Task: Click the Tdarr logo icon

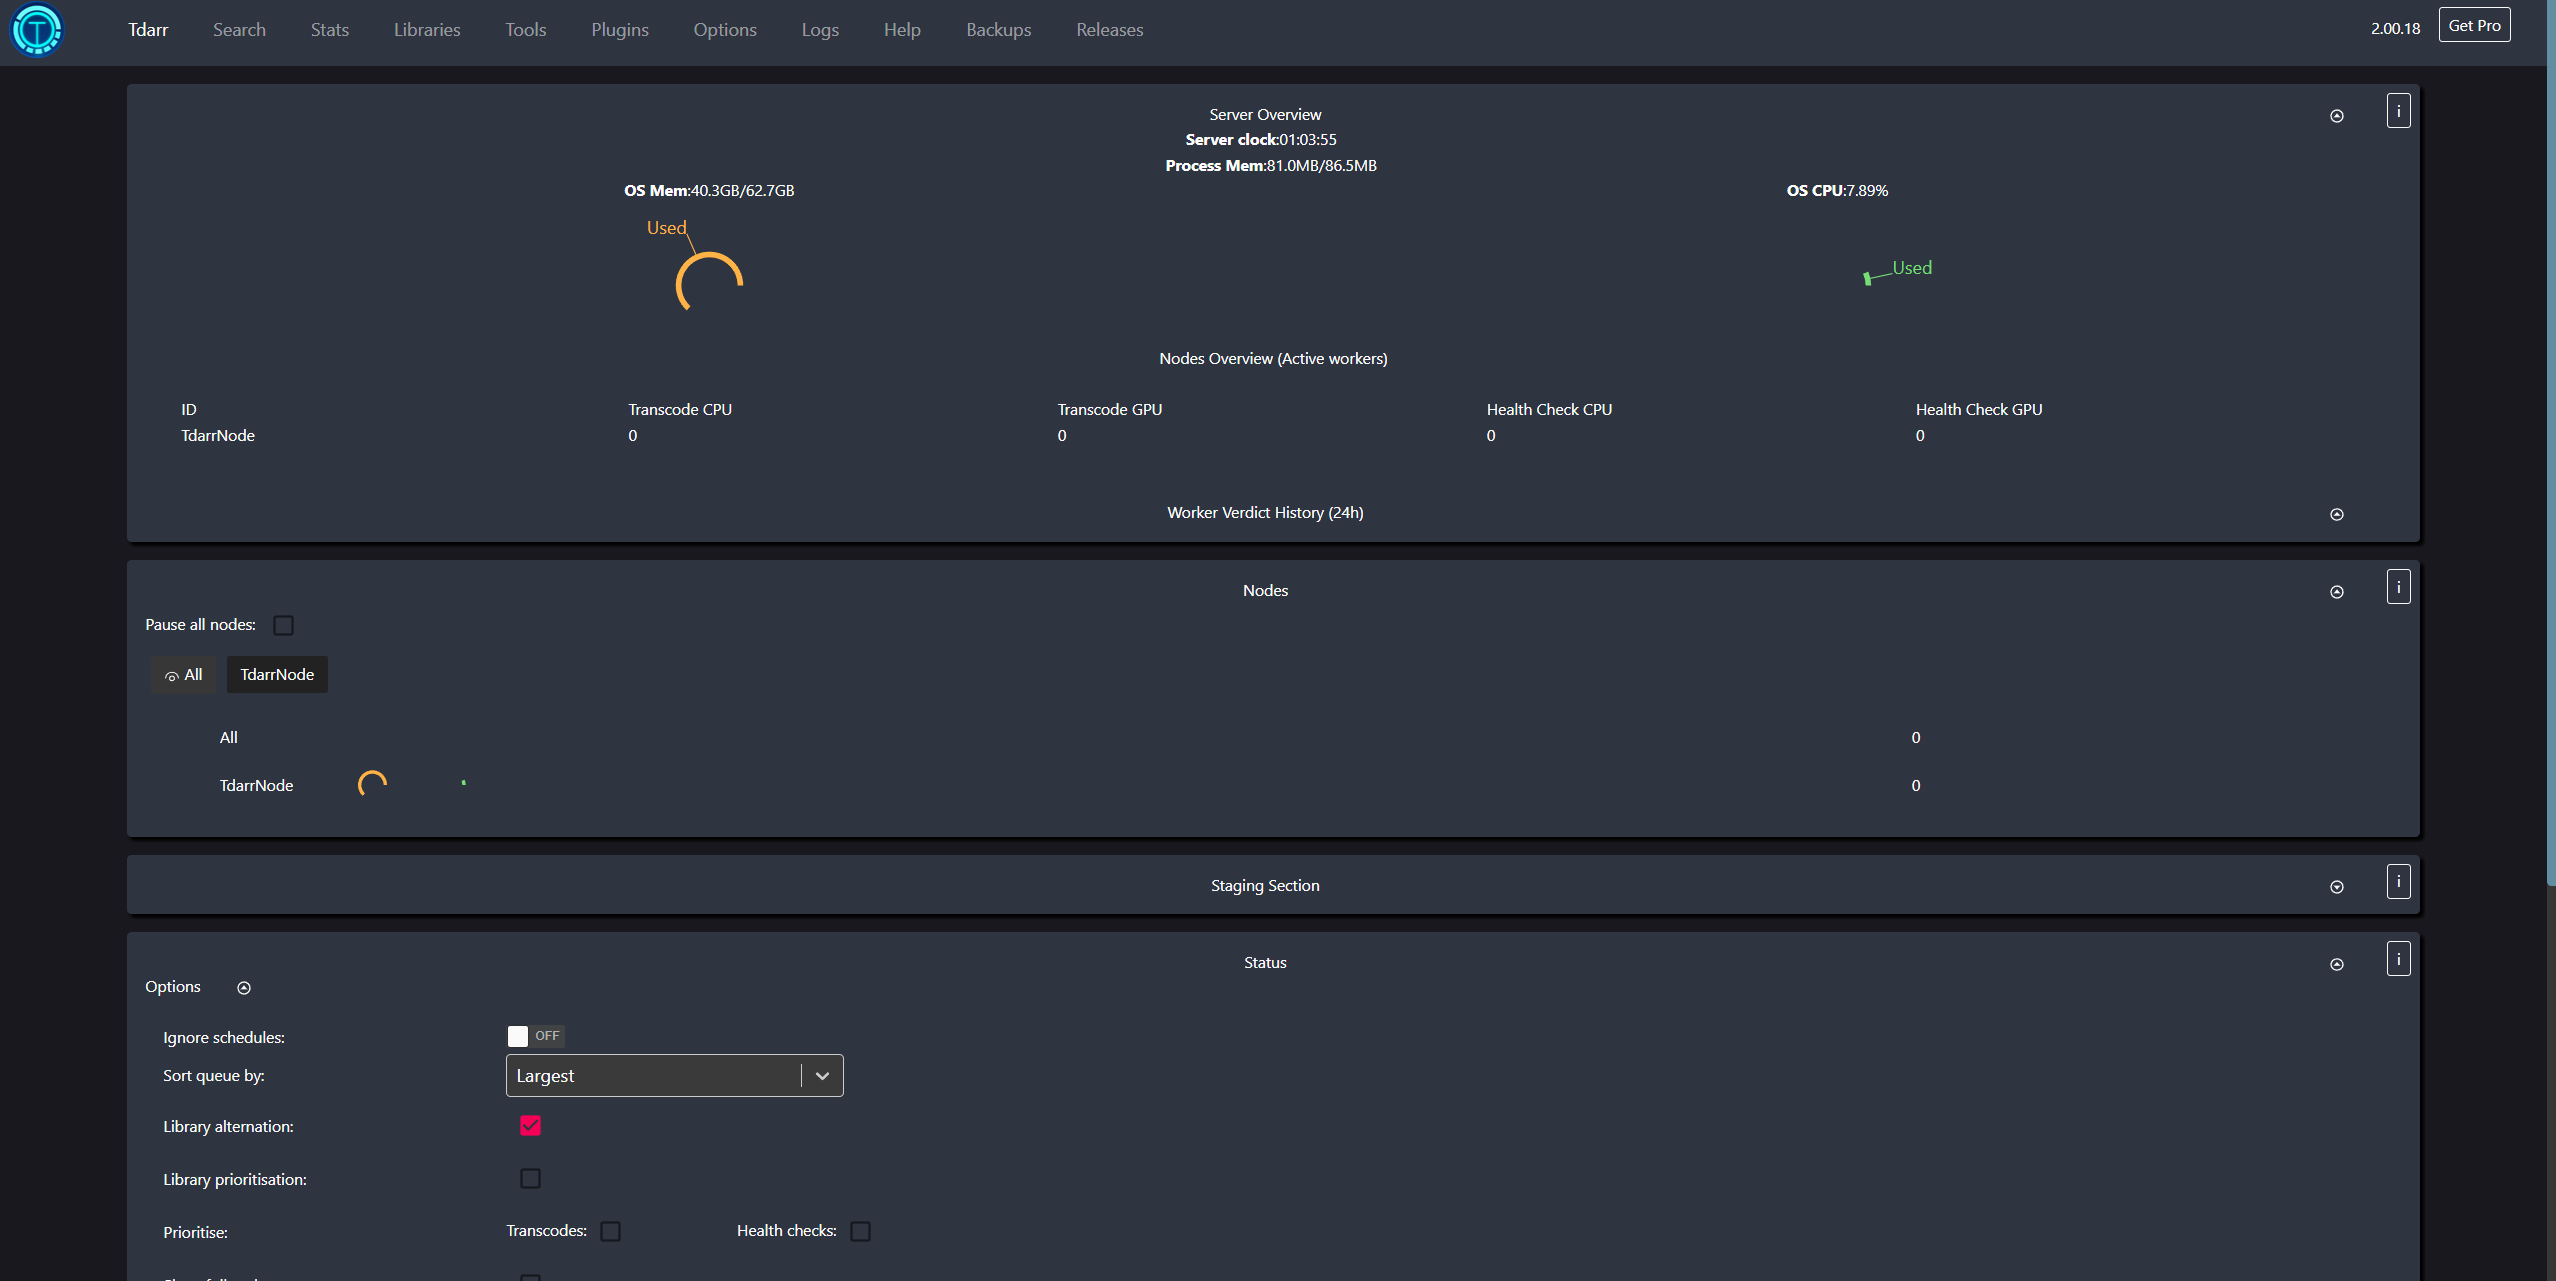Action: click(37, 30)
